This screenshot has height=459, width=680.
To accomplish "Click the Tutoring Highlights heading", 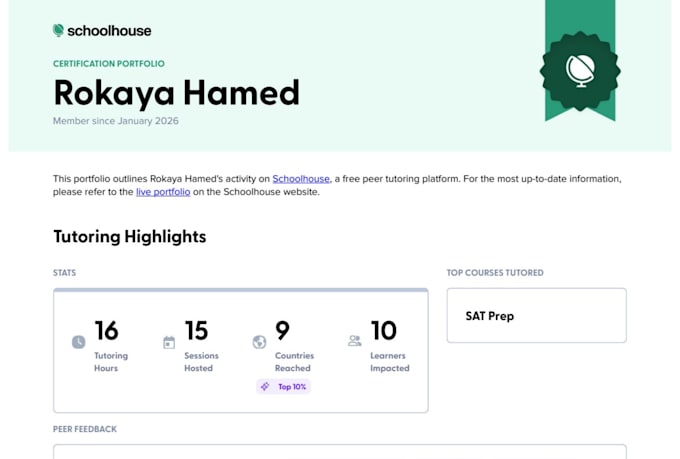I will tap(130, 237).
